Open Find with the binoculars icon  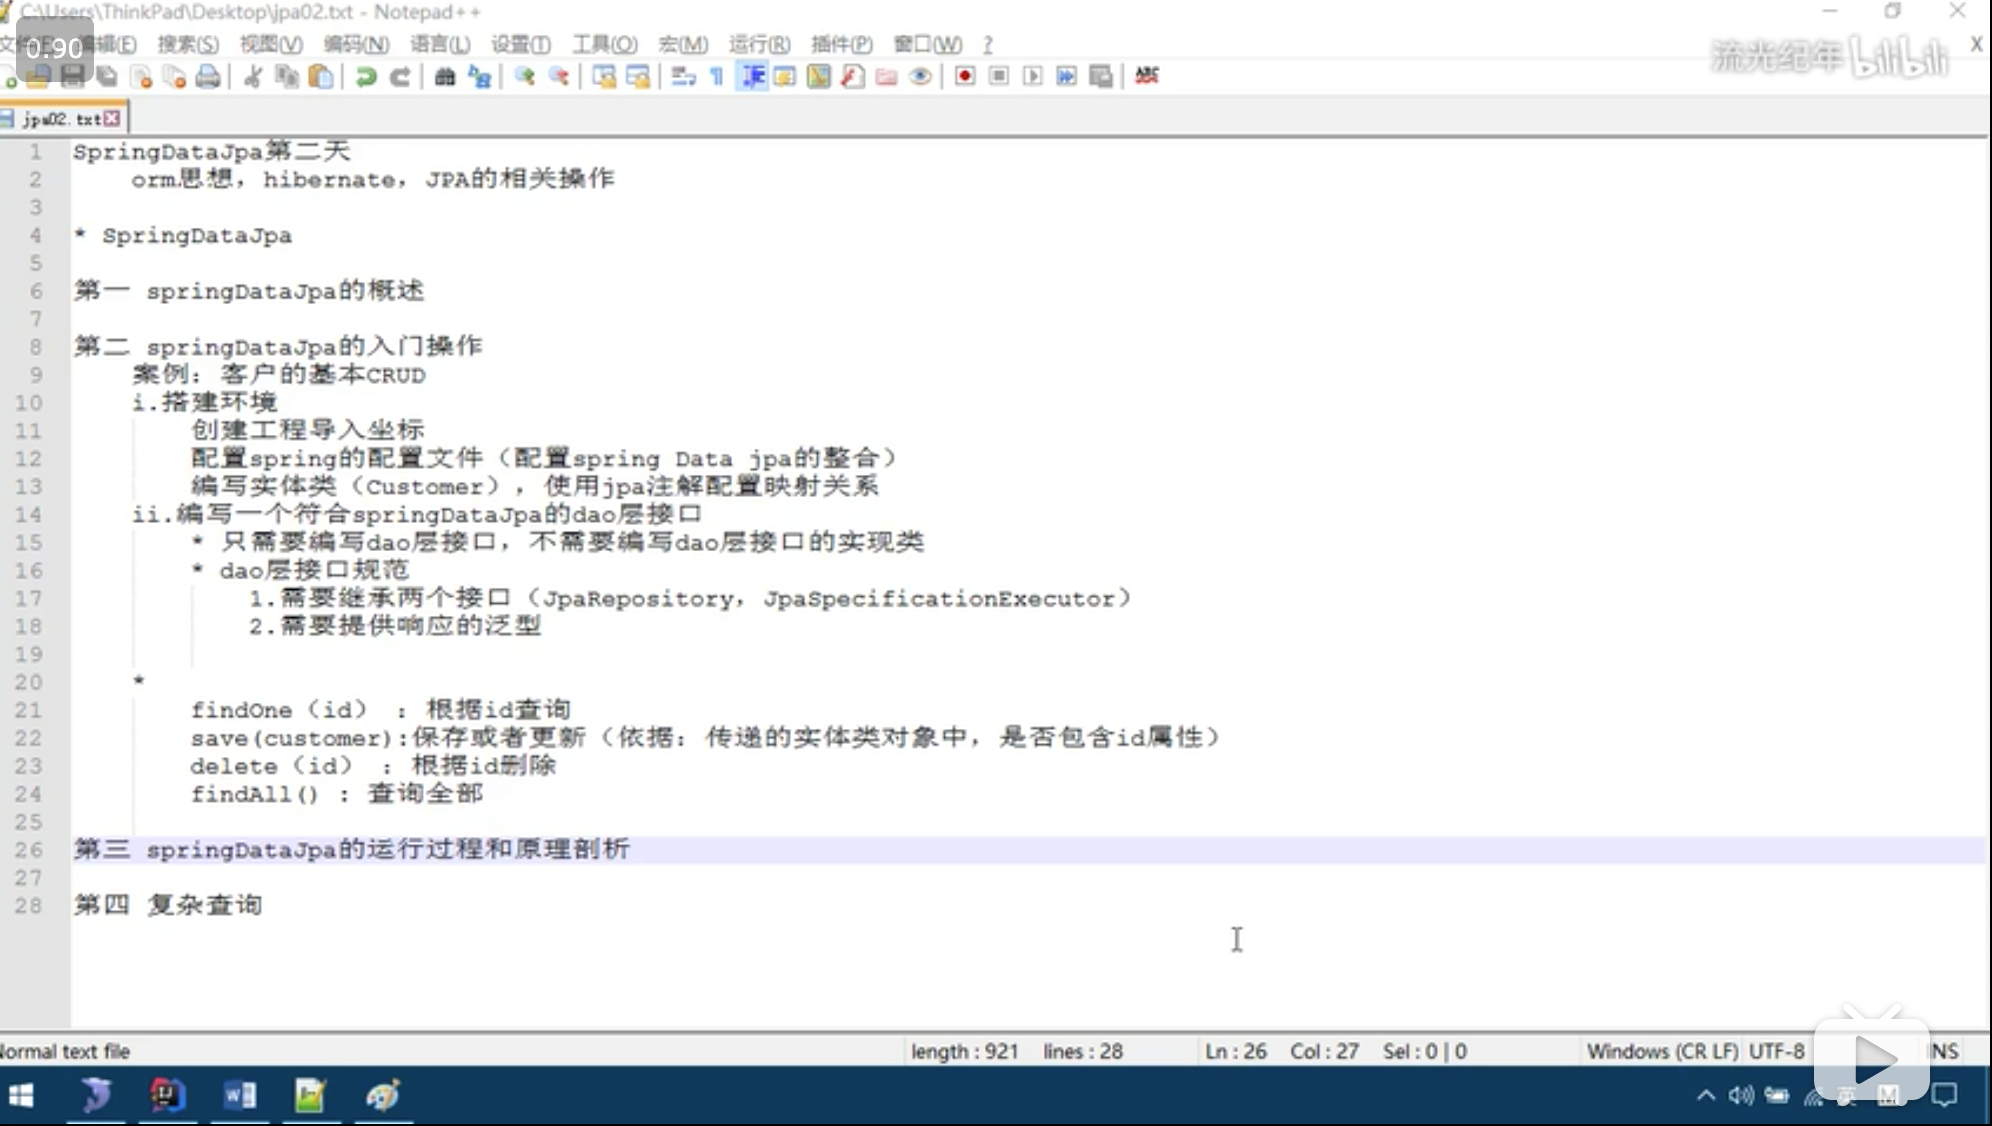click(445, 77)
